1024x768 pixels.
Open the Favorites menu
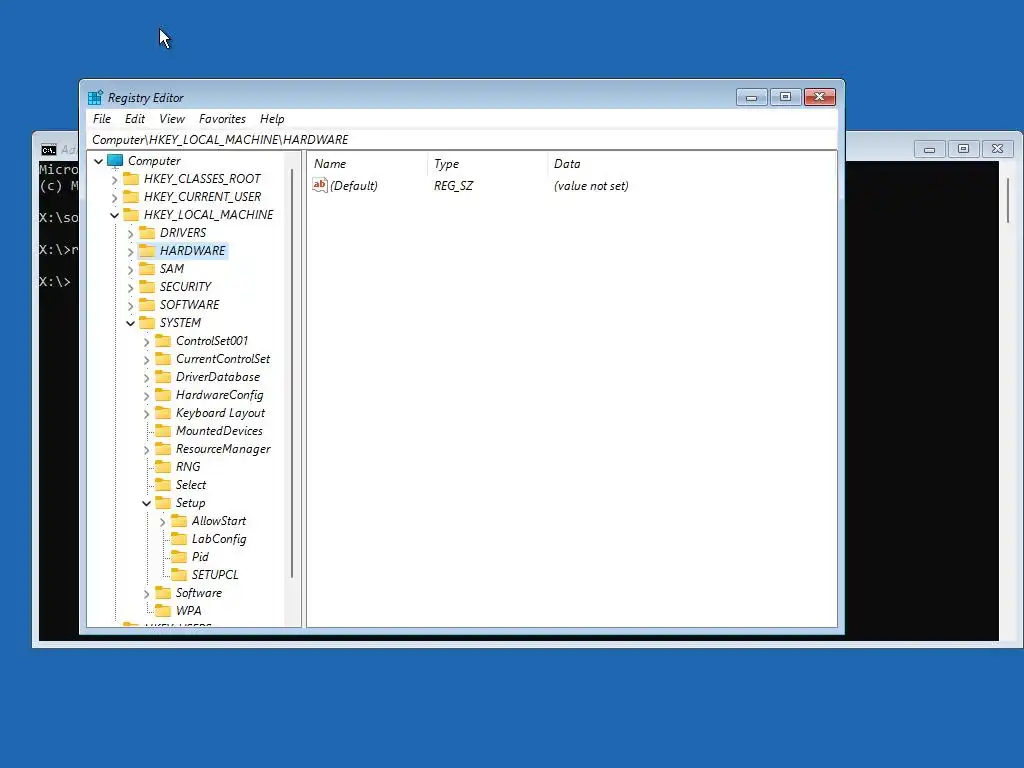pyautogui.click(x=222, y=119)
